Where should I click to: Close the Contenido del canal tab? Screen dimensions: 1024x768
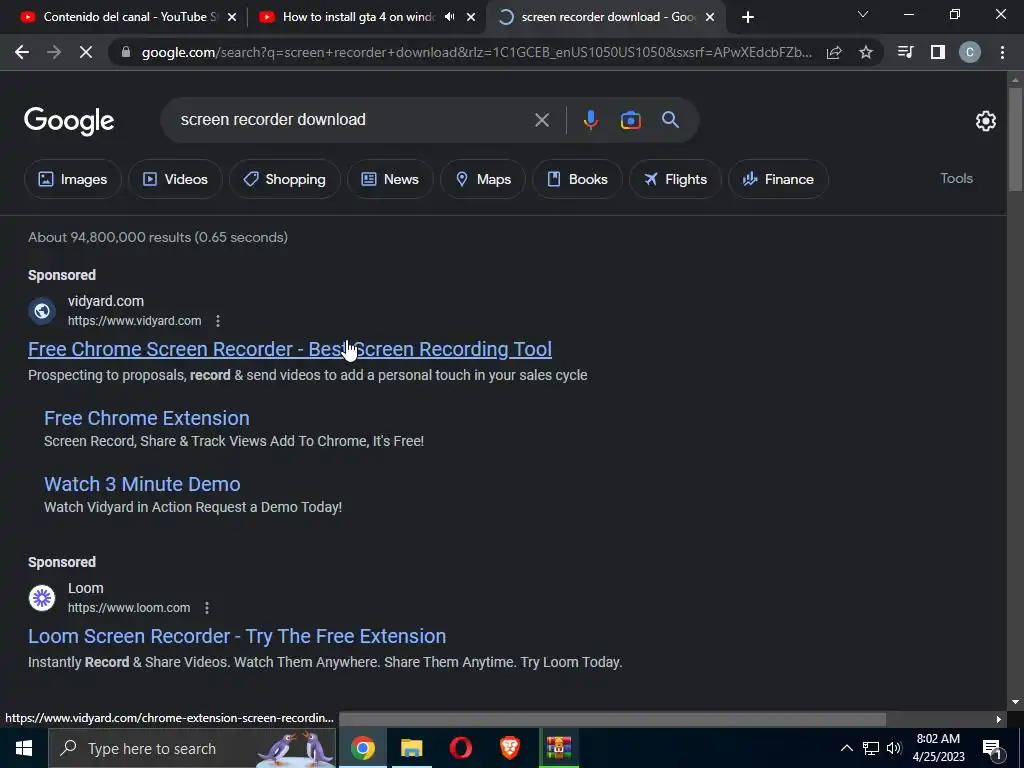point(231,18)
